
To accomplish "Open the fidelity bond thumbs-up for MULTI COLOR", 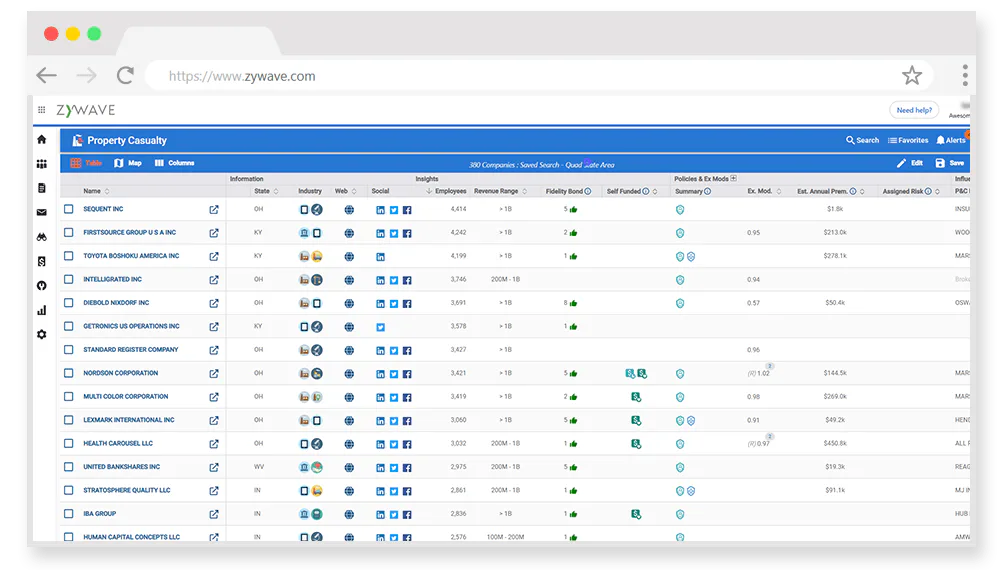I will 573,397.
